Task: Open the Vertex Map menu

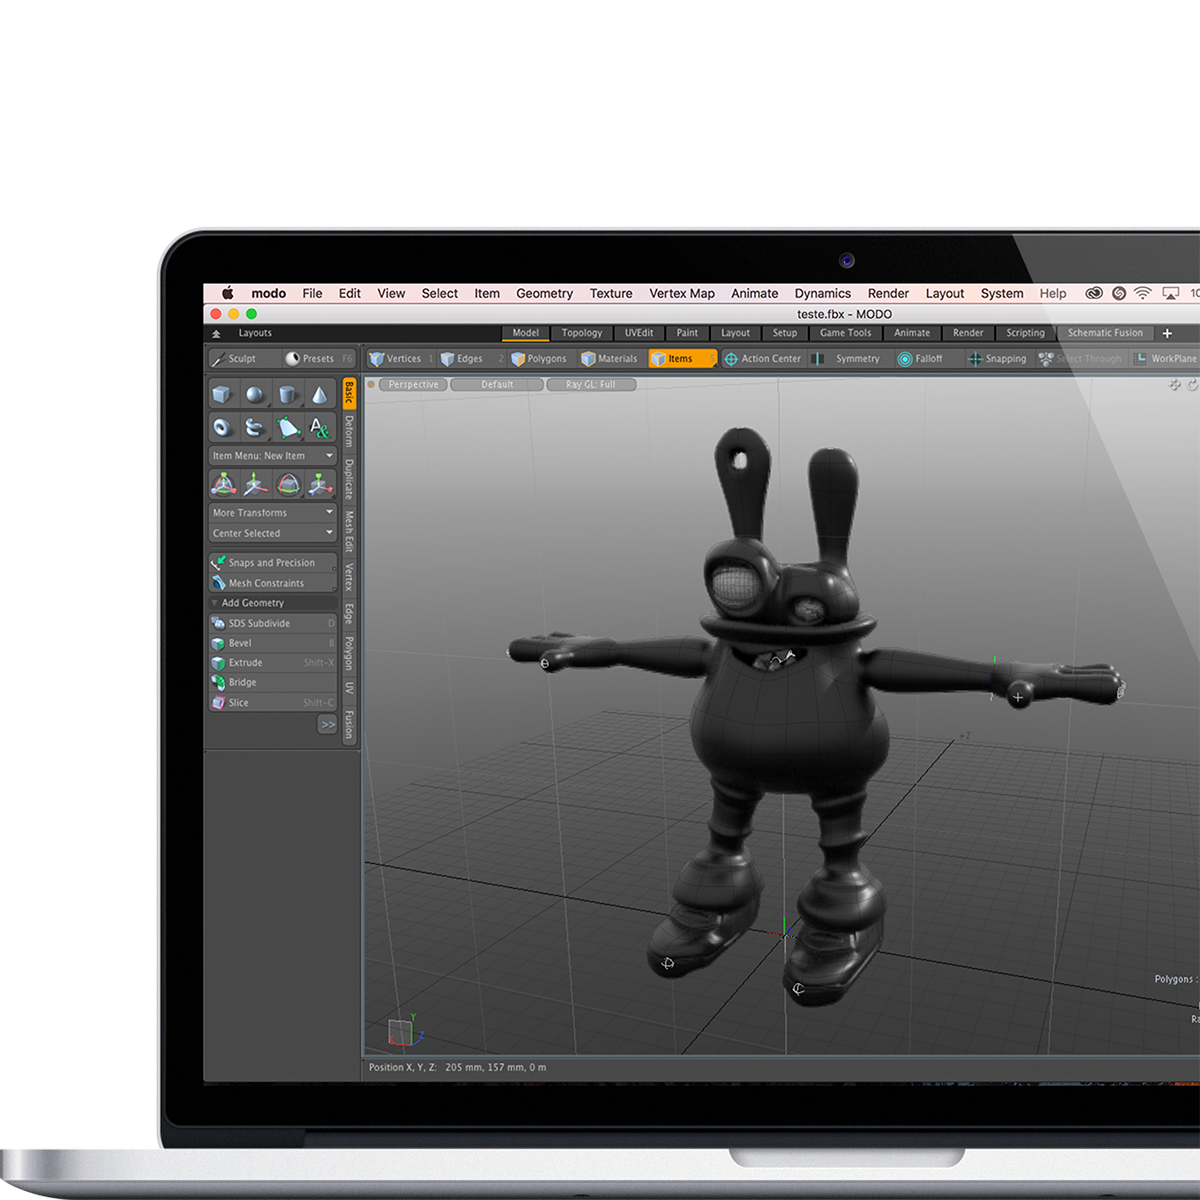Action: (x=682, y=293)
